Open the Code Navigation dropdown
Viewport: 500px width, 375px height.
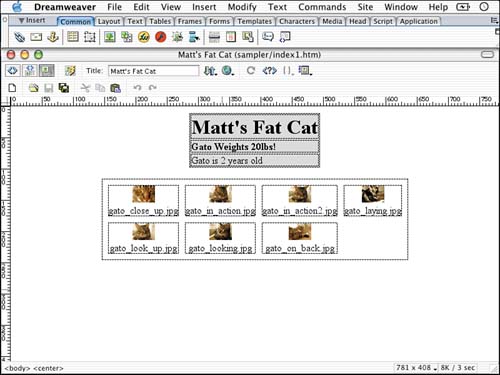point(288,71)
